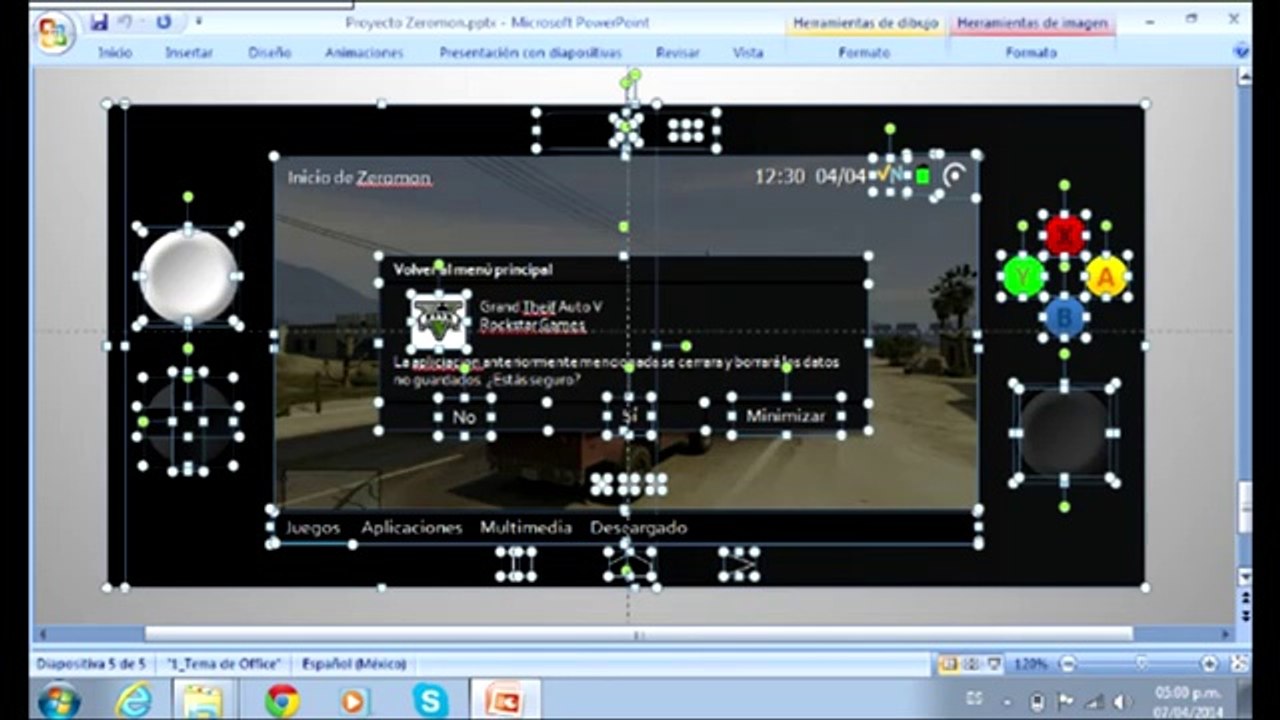
Task: Select the Juegos menu item
Action: tap(313, 527)
